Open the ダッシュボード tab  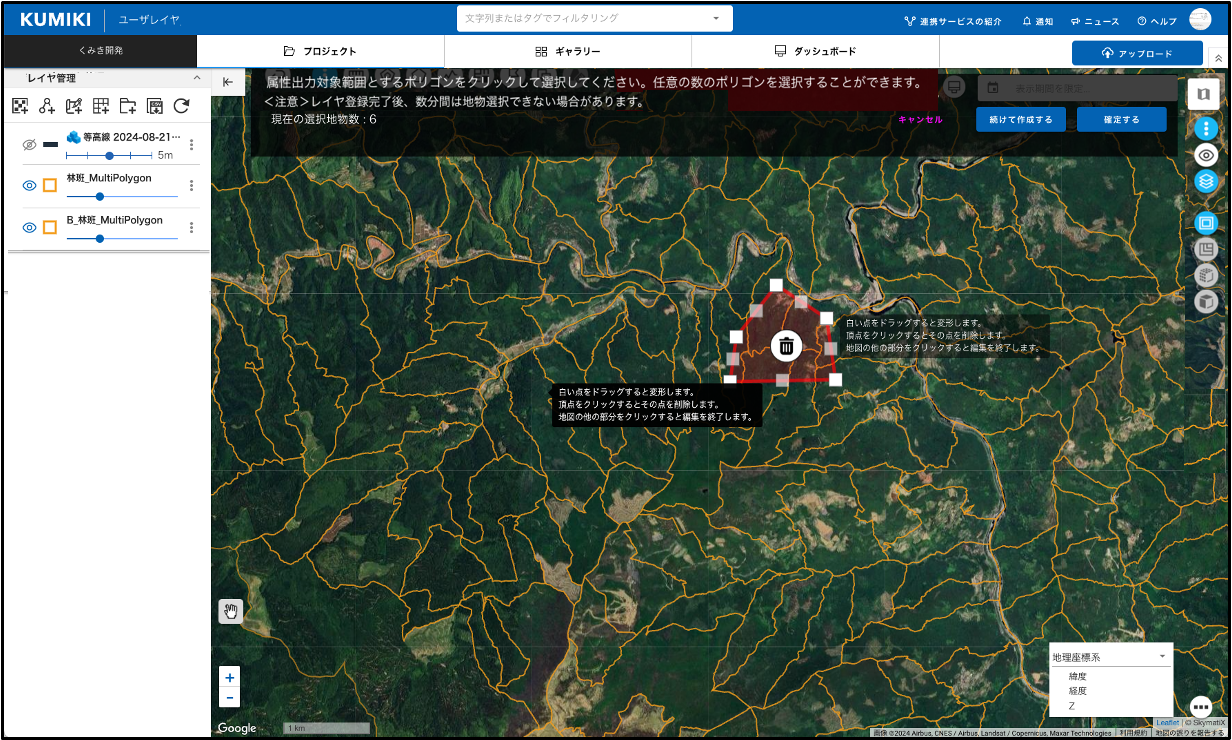pos(815,51)
